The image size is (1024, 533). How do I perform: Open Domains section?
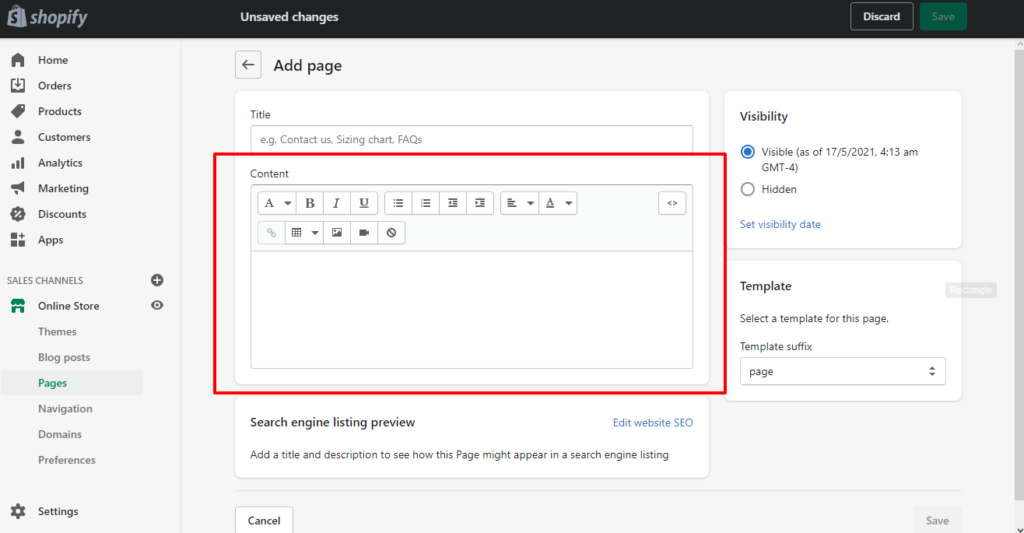[60, 434]
